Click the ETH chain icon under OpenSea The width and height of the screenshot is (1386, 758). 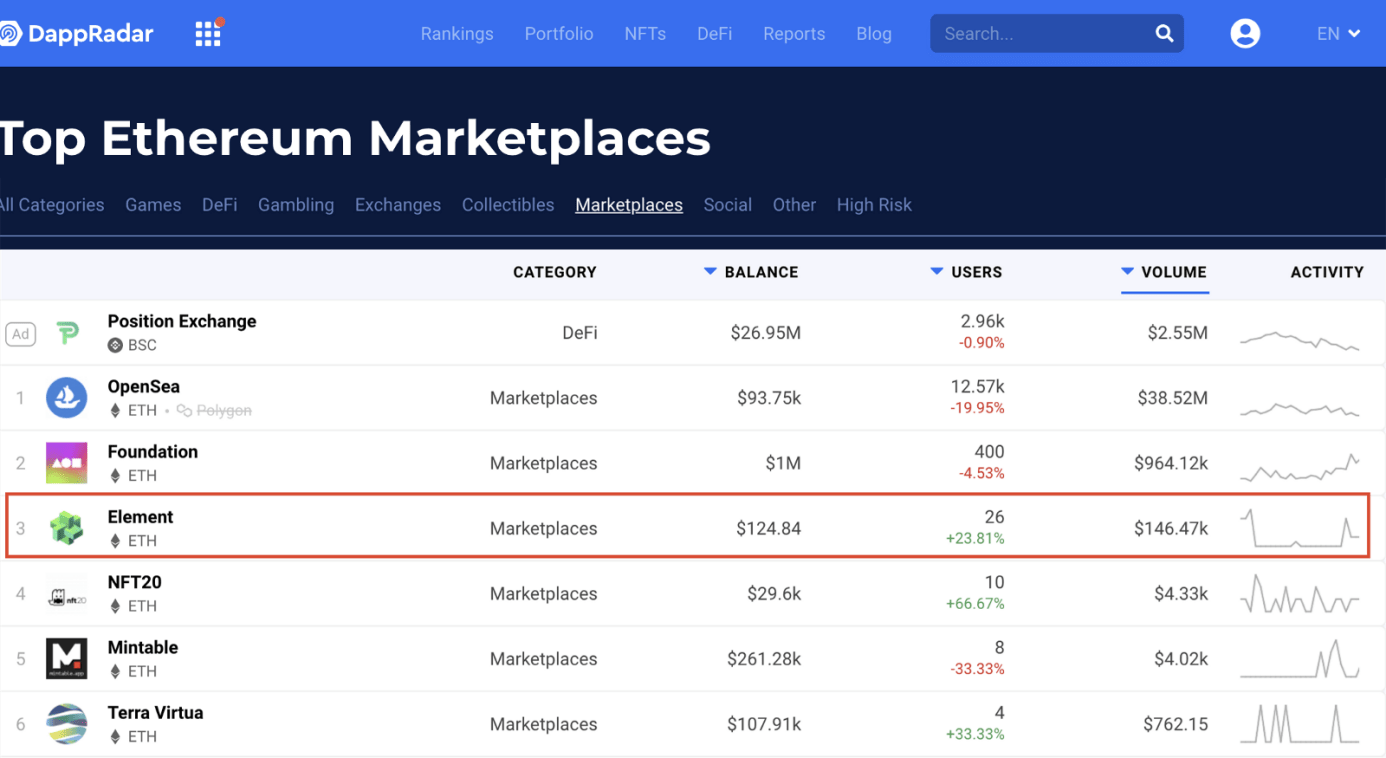pyautogui.click(x=115, y=410)
